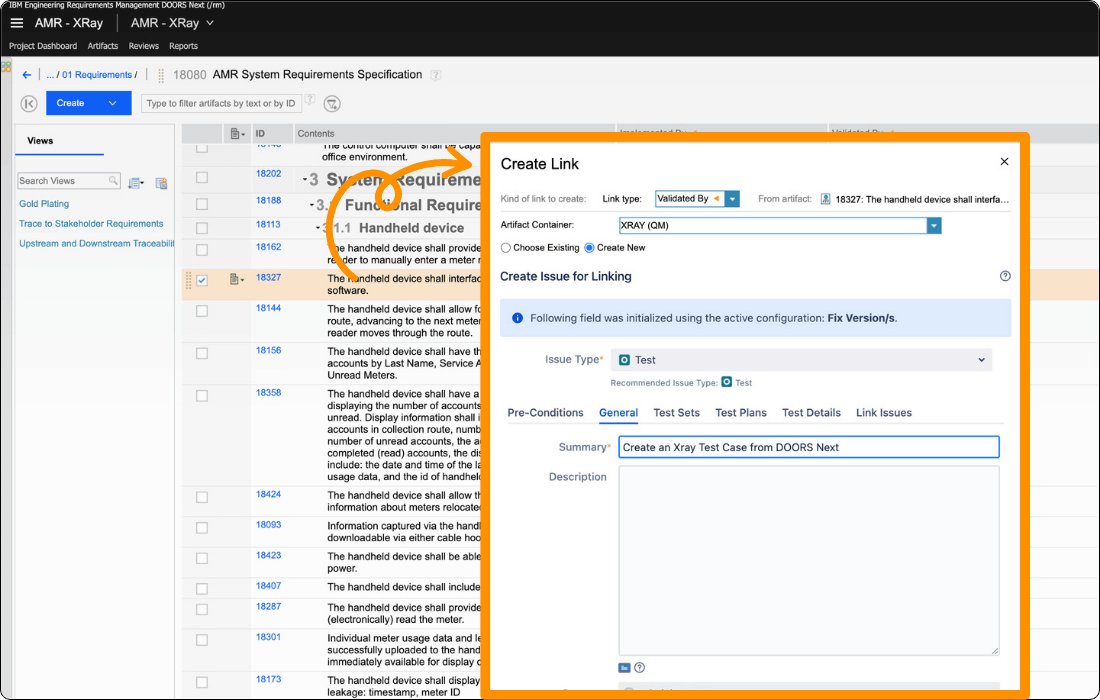1100x700 pixels.
Task: Open the Reports menu
Action: point(183,46)
